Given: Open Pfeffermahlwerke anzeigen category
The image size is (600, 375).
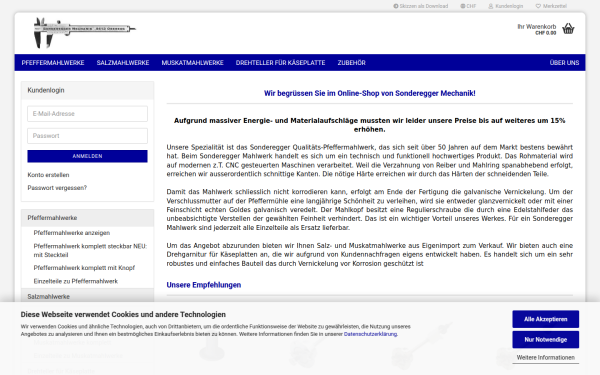Looking at the screenshot, I should pyautogui.click(x=72, y=233).
